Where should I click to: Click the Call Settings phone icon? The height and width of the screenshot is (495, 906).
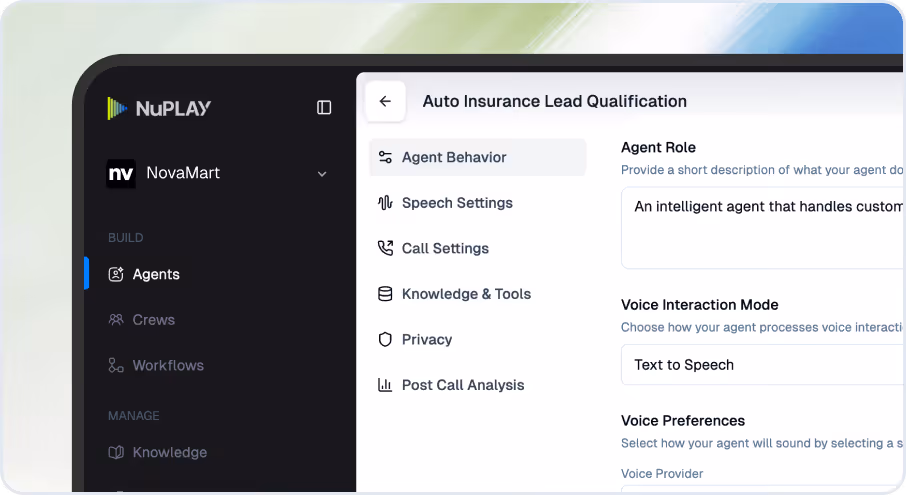click(x=385, y=248)
